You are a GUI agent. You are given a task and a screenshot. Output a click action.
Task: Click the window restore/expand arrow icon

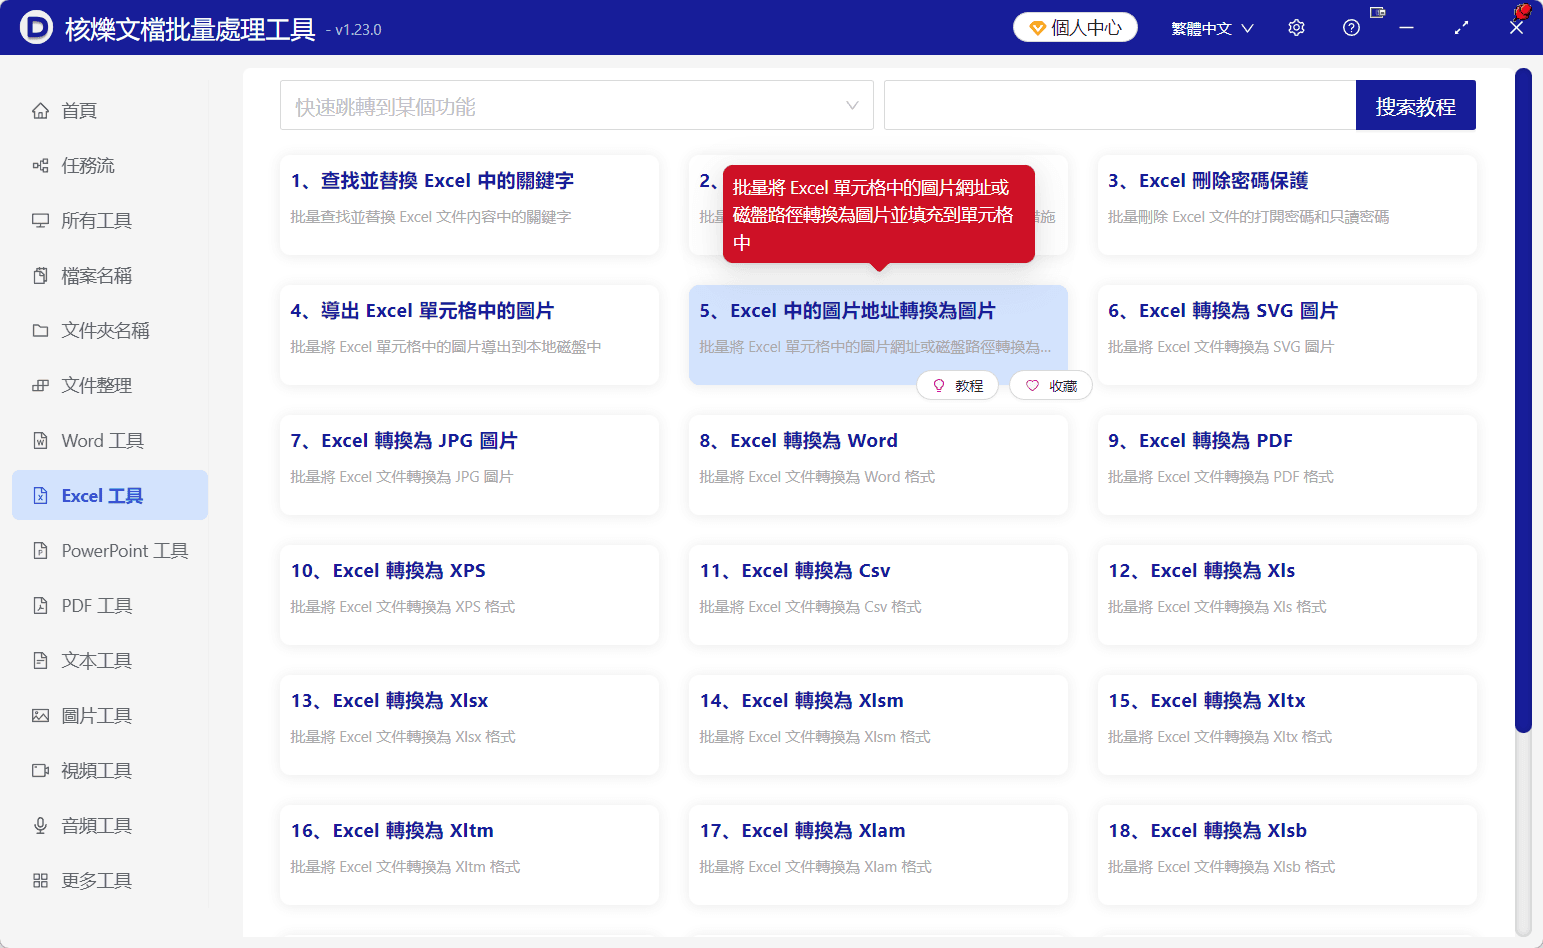[1461, 28]
